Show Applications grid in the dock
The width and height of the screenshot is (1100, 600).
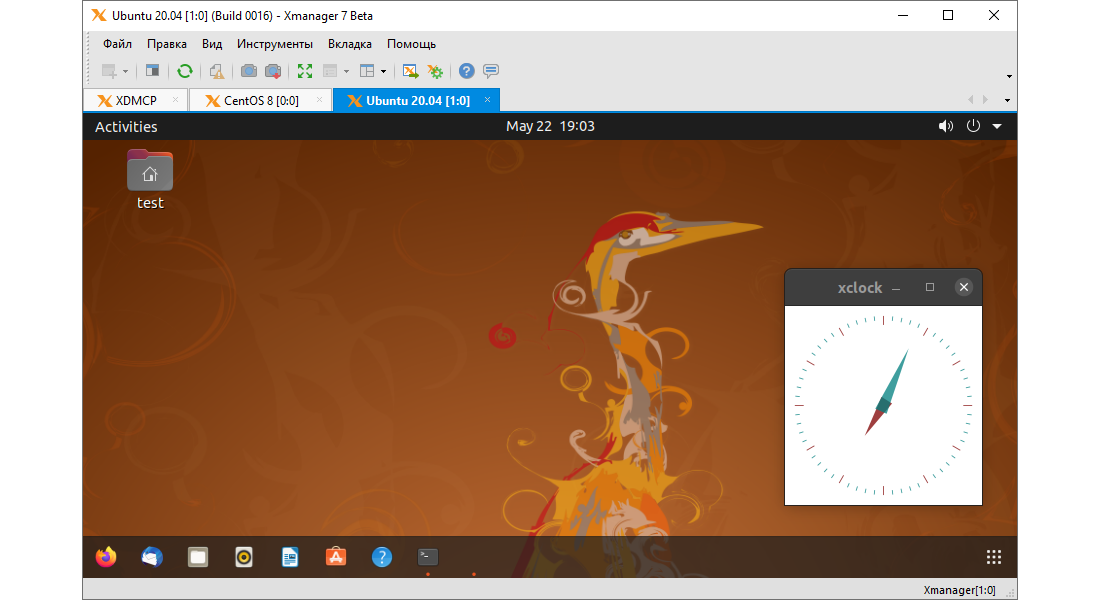(994, 557)
